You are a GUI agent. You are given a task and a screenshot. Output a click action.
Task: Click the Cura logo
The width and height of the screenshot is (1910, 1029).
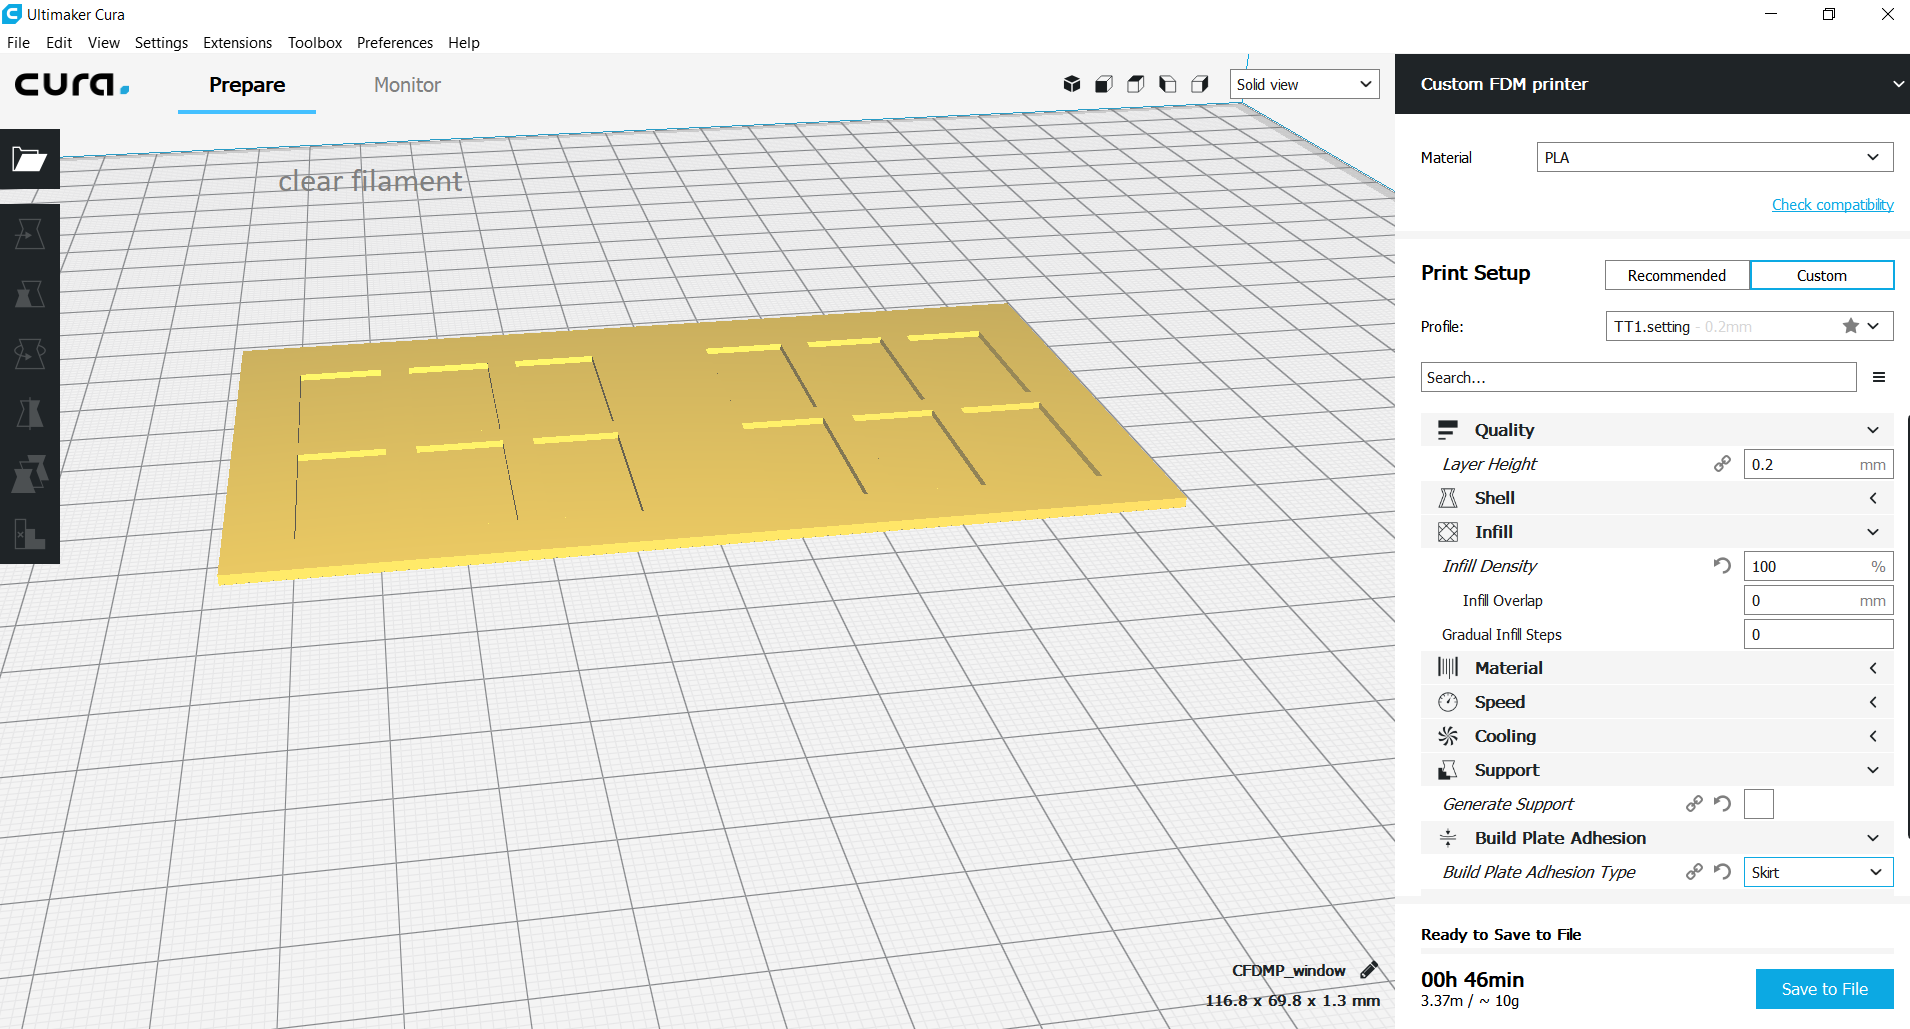72,84
